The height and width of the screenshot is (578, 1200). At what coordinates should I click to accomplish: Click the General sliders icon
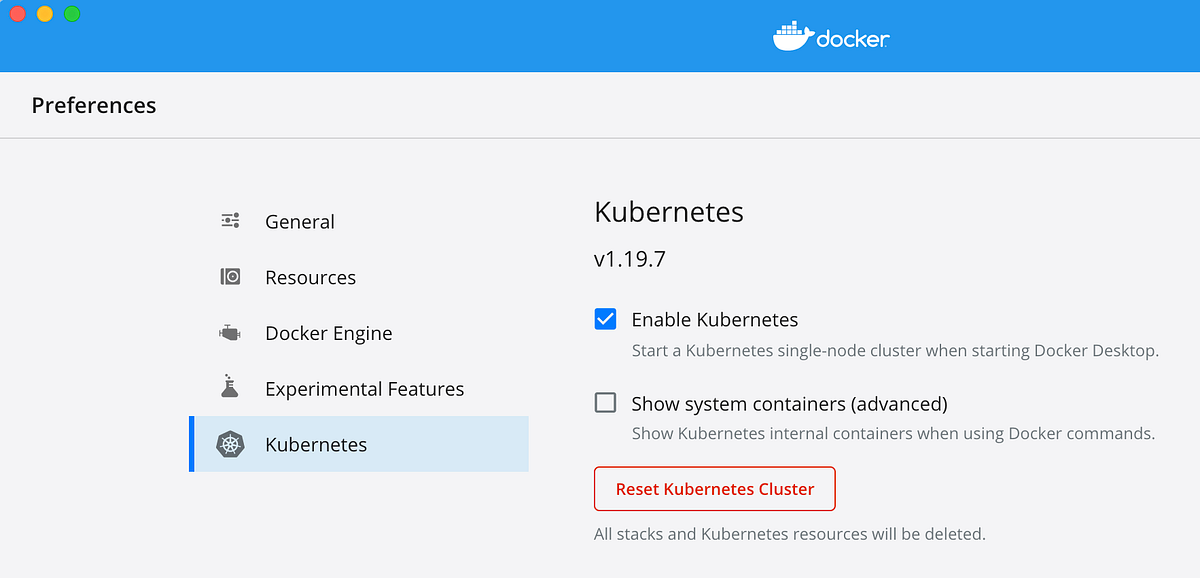pos(230,221)
